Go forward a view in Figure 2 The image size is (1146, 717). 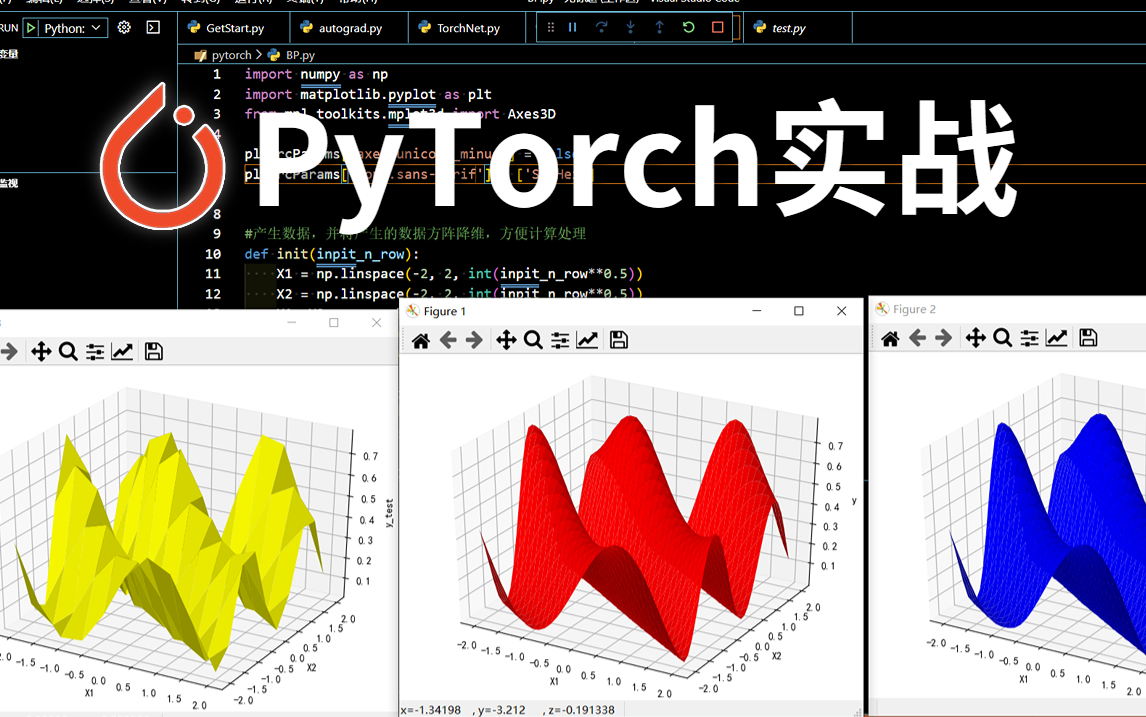944,338
